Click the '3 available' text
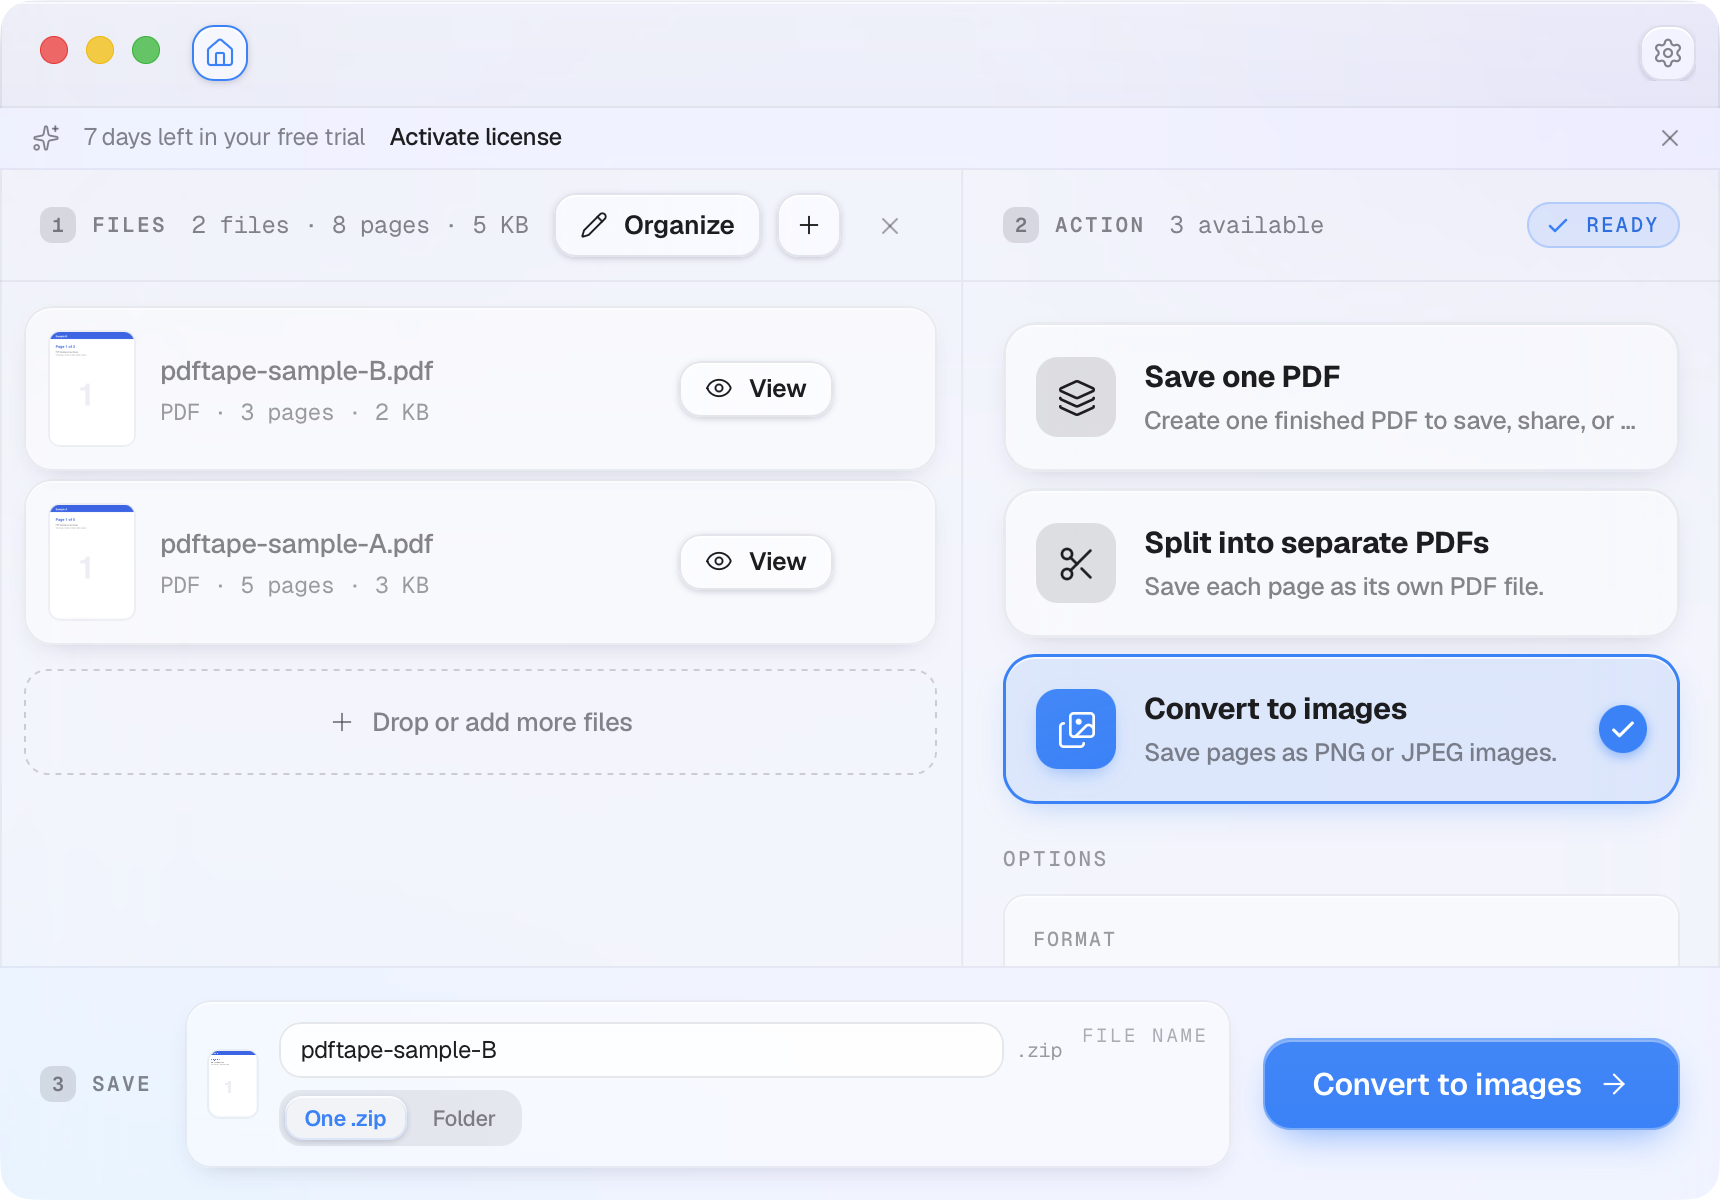The image size is (1720, 1200). tap(1246, 225)
